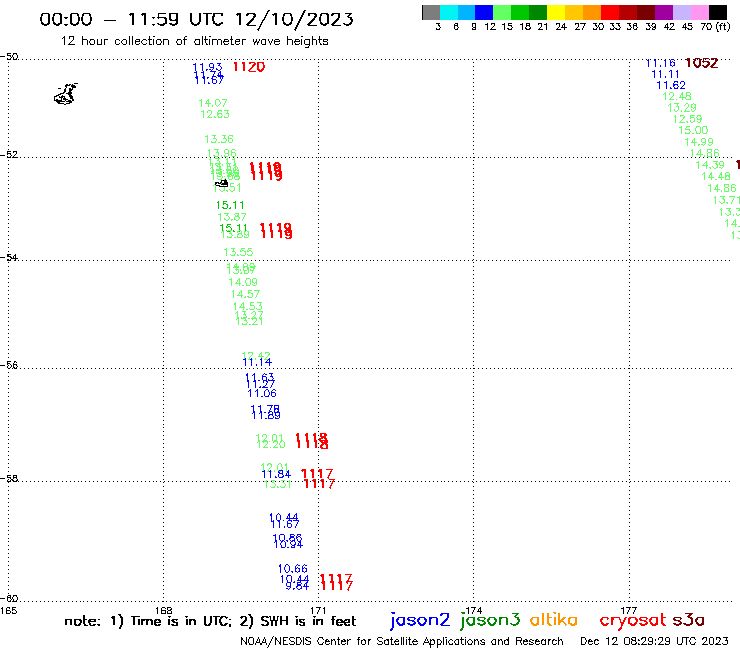Click the longitude label 177
740x650 pixels.
click(629, 611)
